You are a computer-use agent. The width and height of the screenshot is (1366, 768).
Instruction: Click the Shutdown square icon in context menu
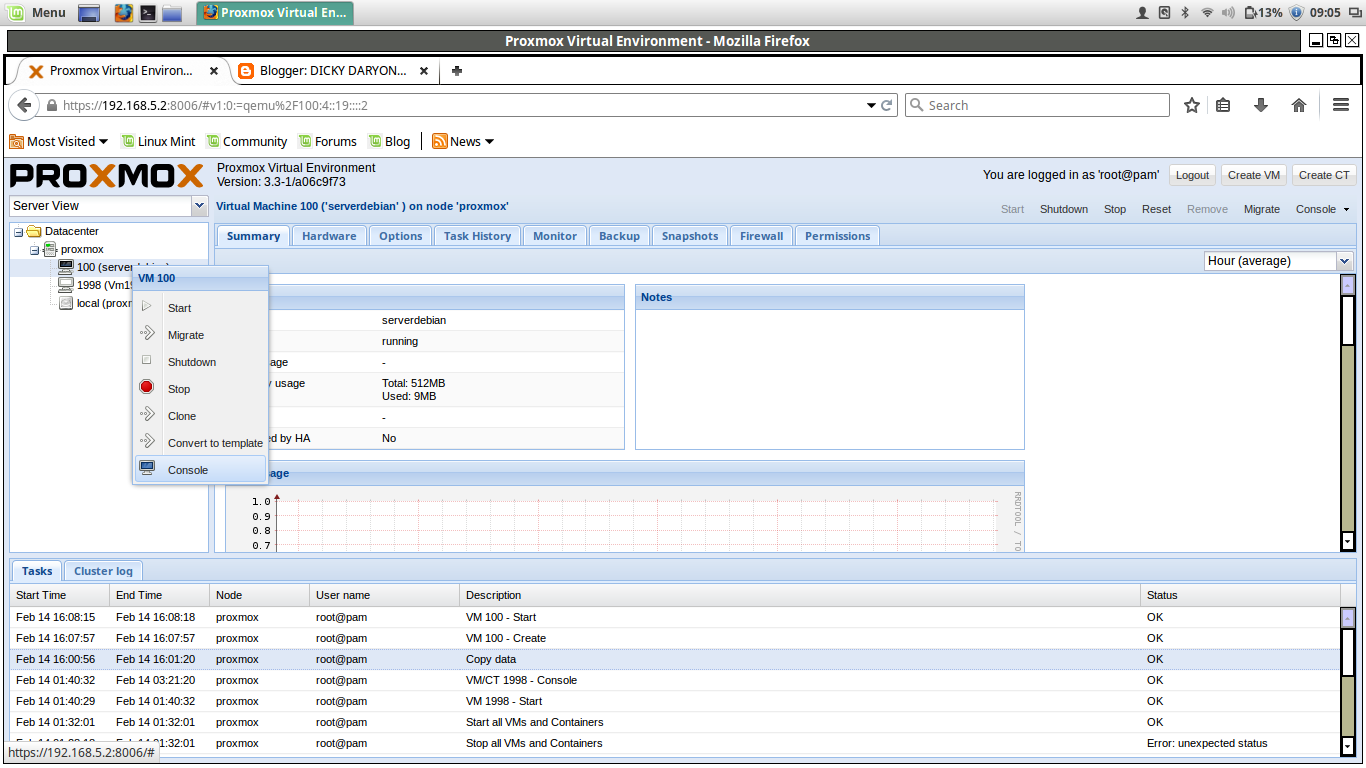point(147,361)
